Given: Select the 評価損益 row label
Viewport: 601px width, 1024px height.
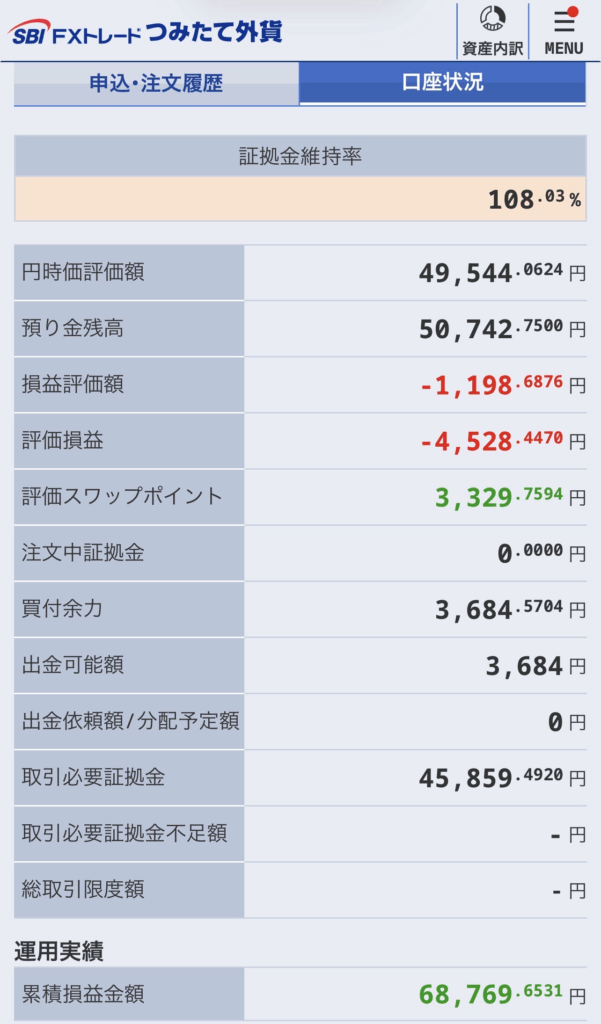Looking at the screenshot, I should (x=129, y=441).
